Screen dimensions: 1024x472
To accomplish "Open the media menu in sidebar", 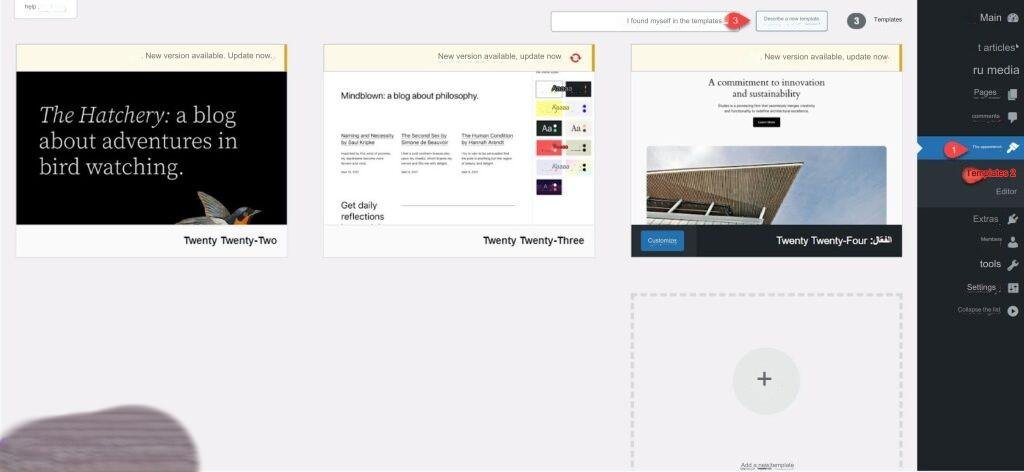I will click(997, 70).
